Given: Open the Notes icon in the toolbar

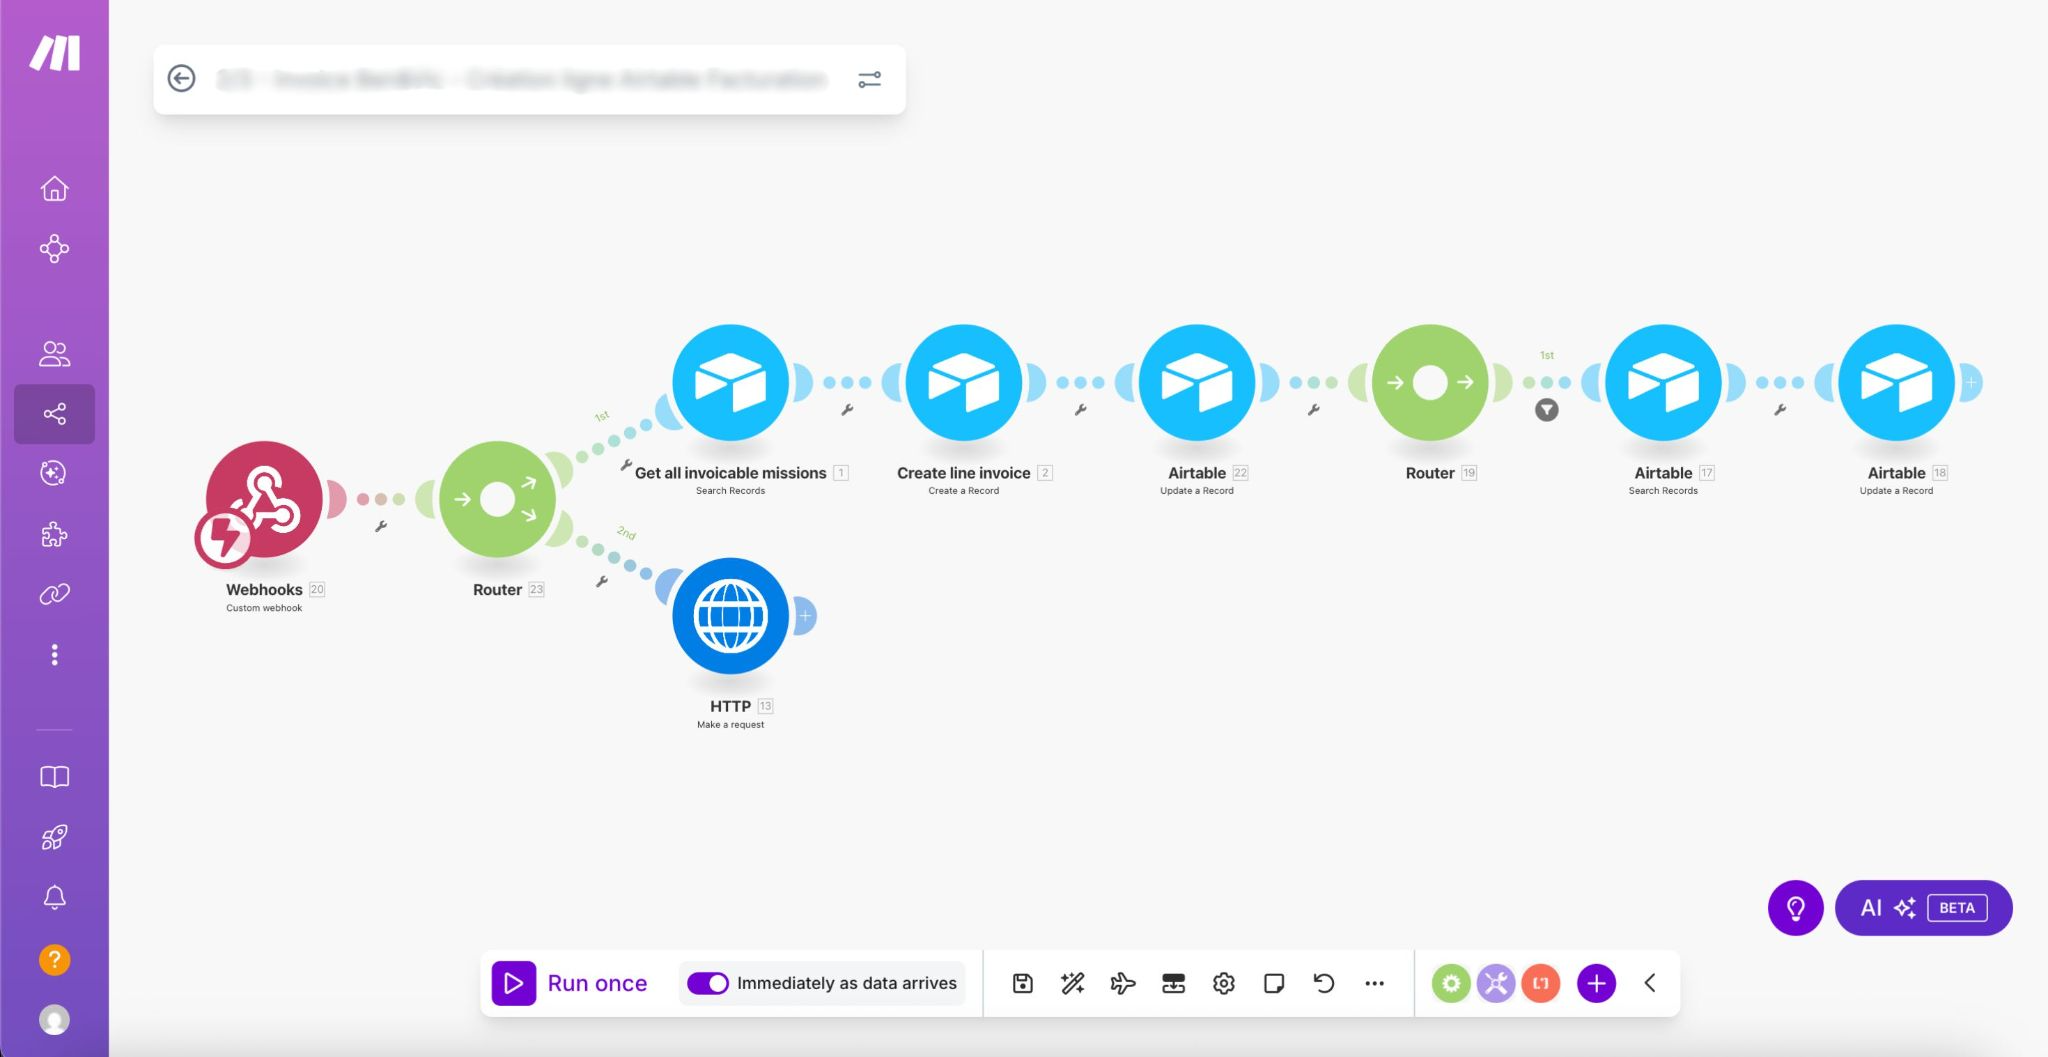Looking at the screenshot, I should pos(1273,983).
